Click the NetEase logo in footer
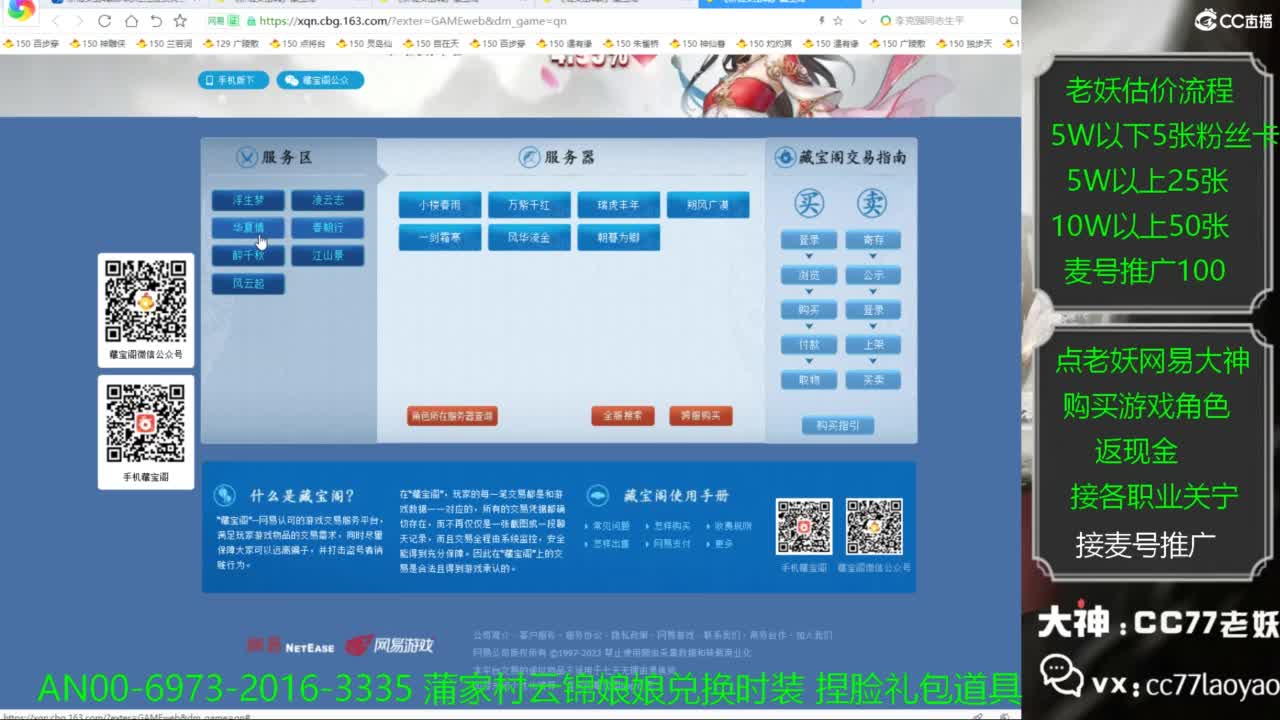The width and height of the screenshot is (1280, 720). [291, 646]
